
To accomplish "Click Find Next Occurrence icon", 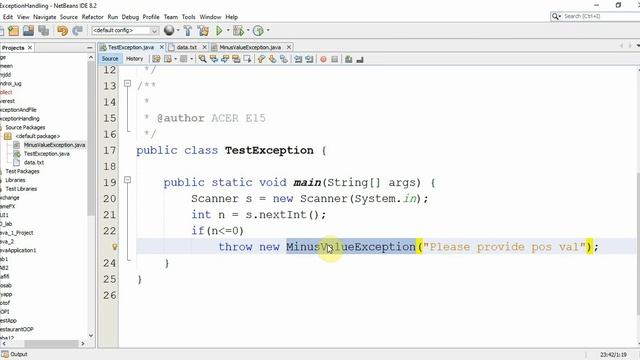I will 225,59.
